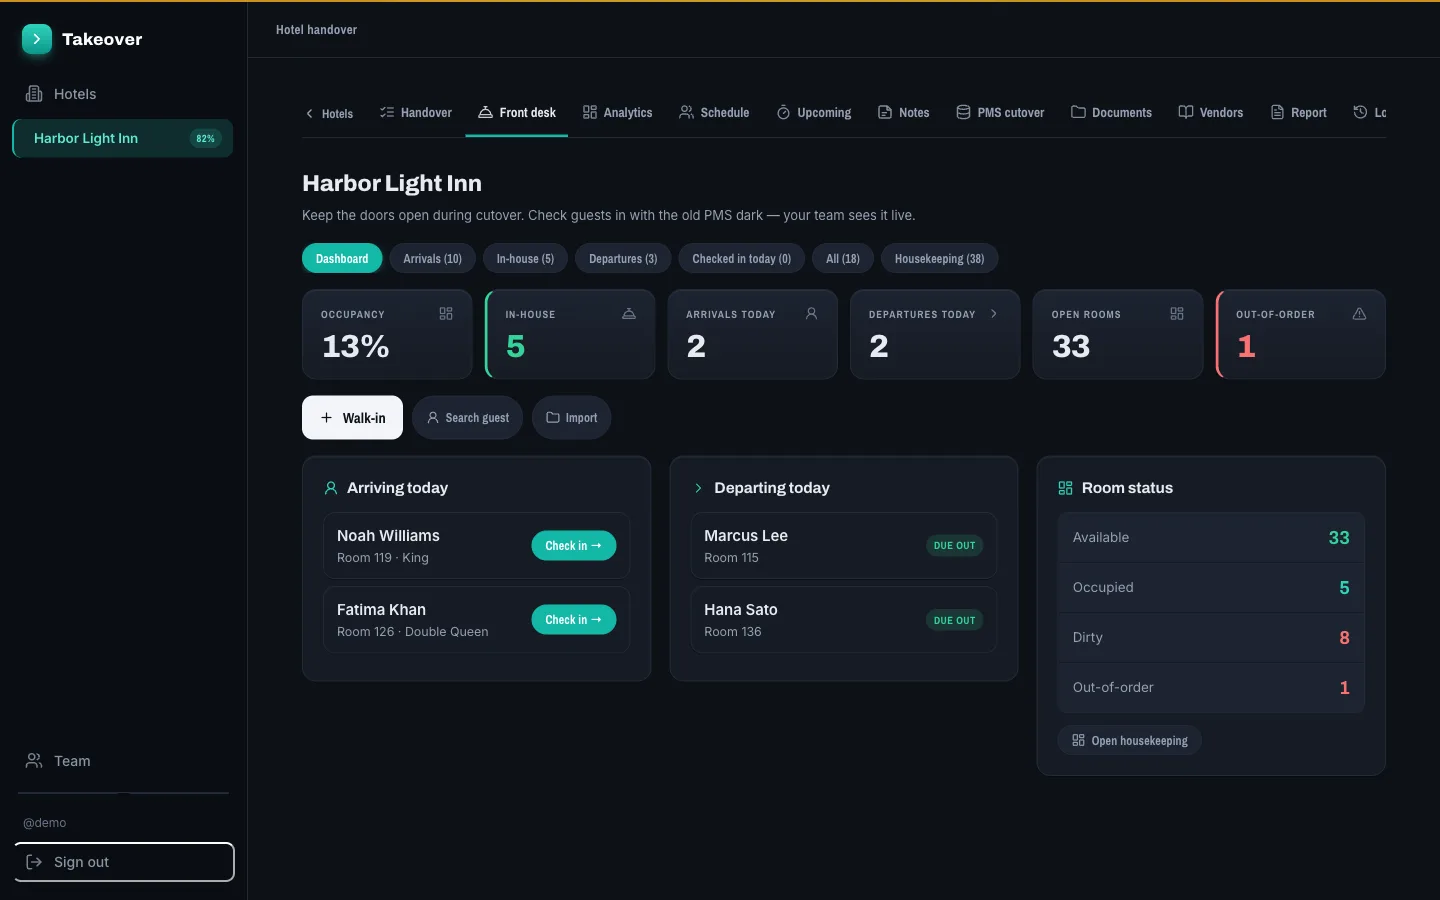
Task: Click the In-house bell icon
Action: point(629,314)
